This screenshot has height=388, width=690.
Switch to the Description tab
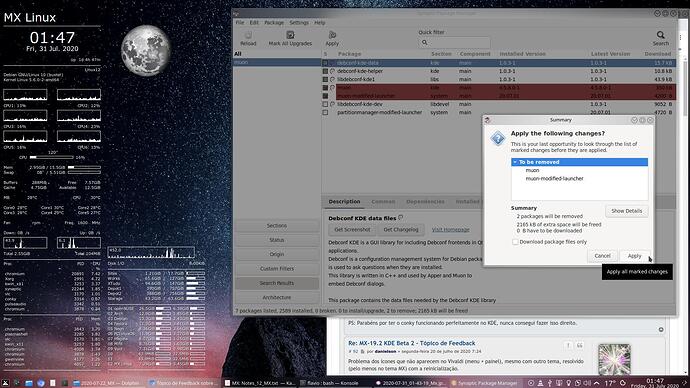(x=344, y=201)
